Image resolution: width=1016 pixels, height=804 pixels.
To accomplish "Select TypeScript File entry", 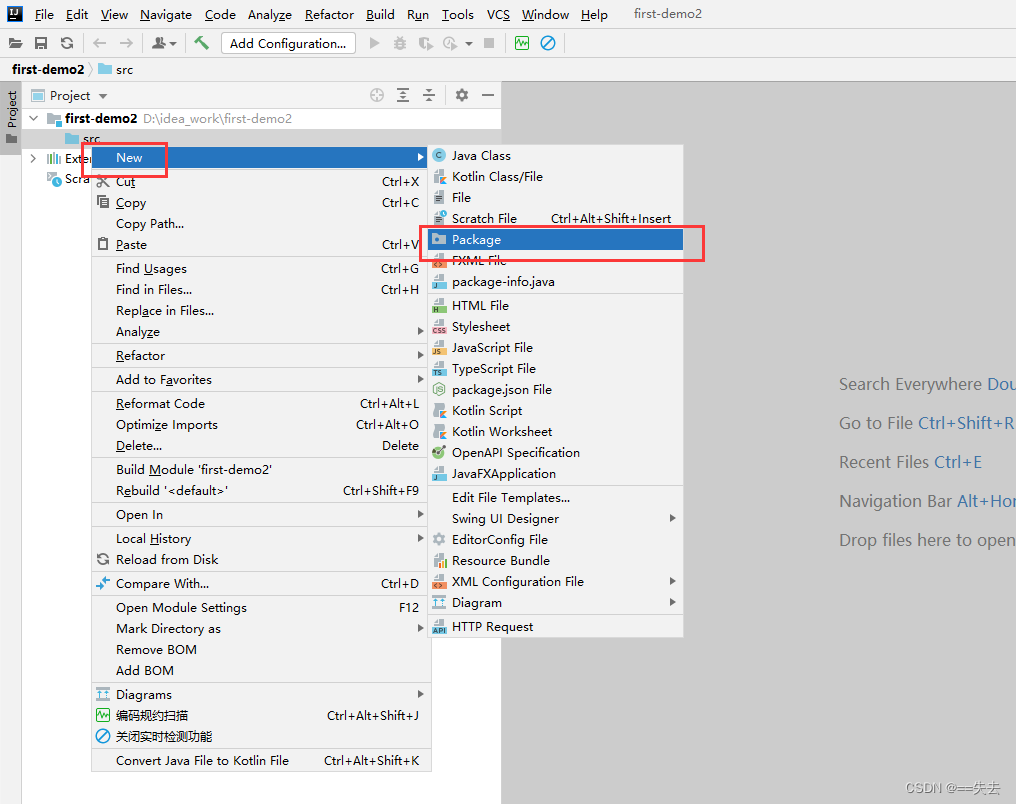I will tap(555, 369).
